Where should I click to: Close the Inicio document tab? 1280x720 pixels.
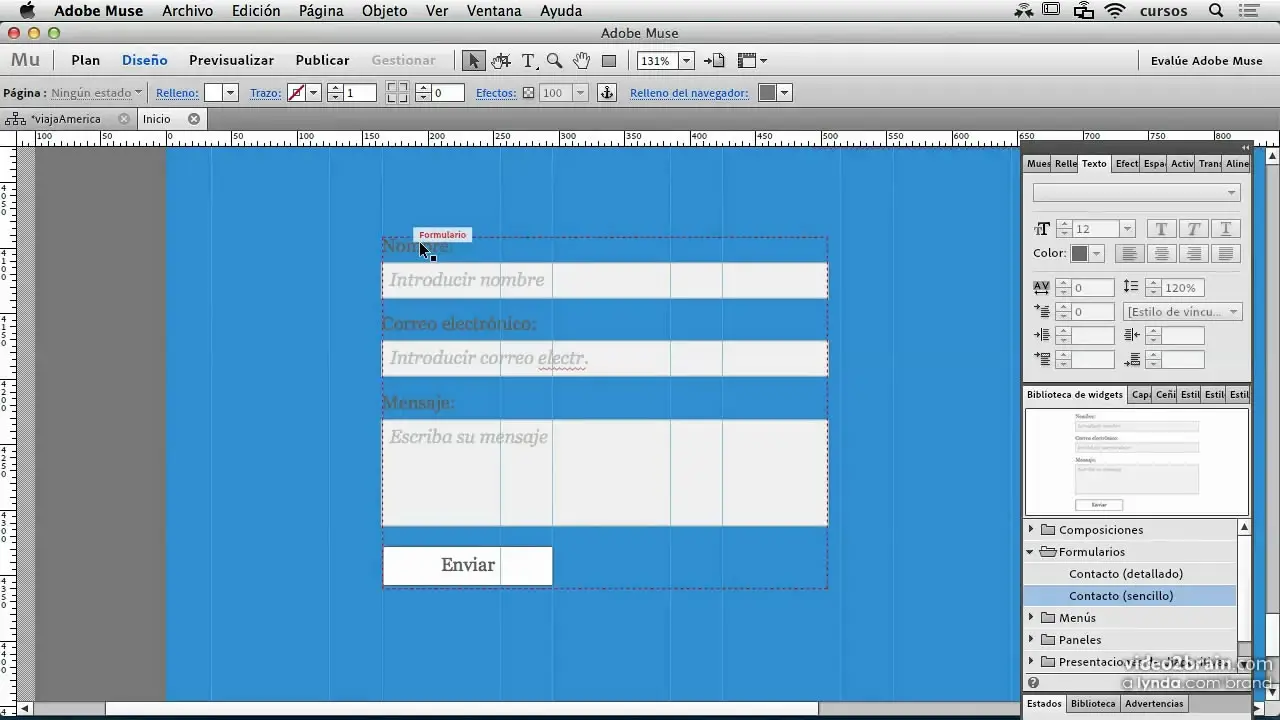tap(194, 119)
